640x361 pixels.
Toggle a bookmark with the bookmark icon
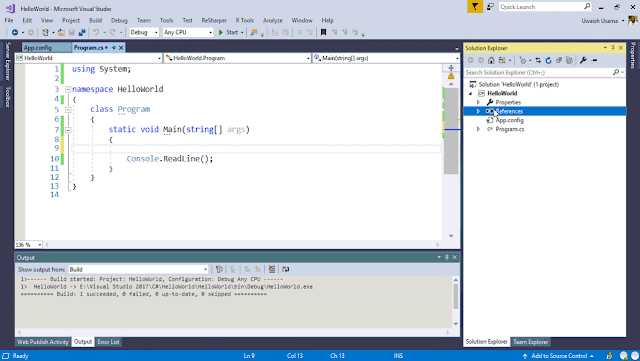323,32
